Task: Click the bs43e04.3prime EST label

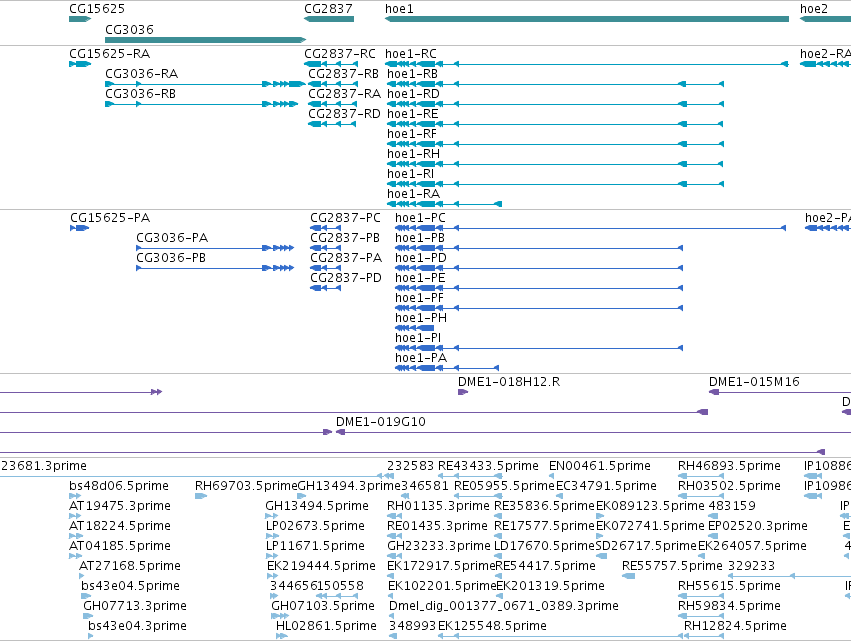Action: coord(137,626)
